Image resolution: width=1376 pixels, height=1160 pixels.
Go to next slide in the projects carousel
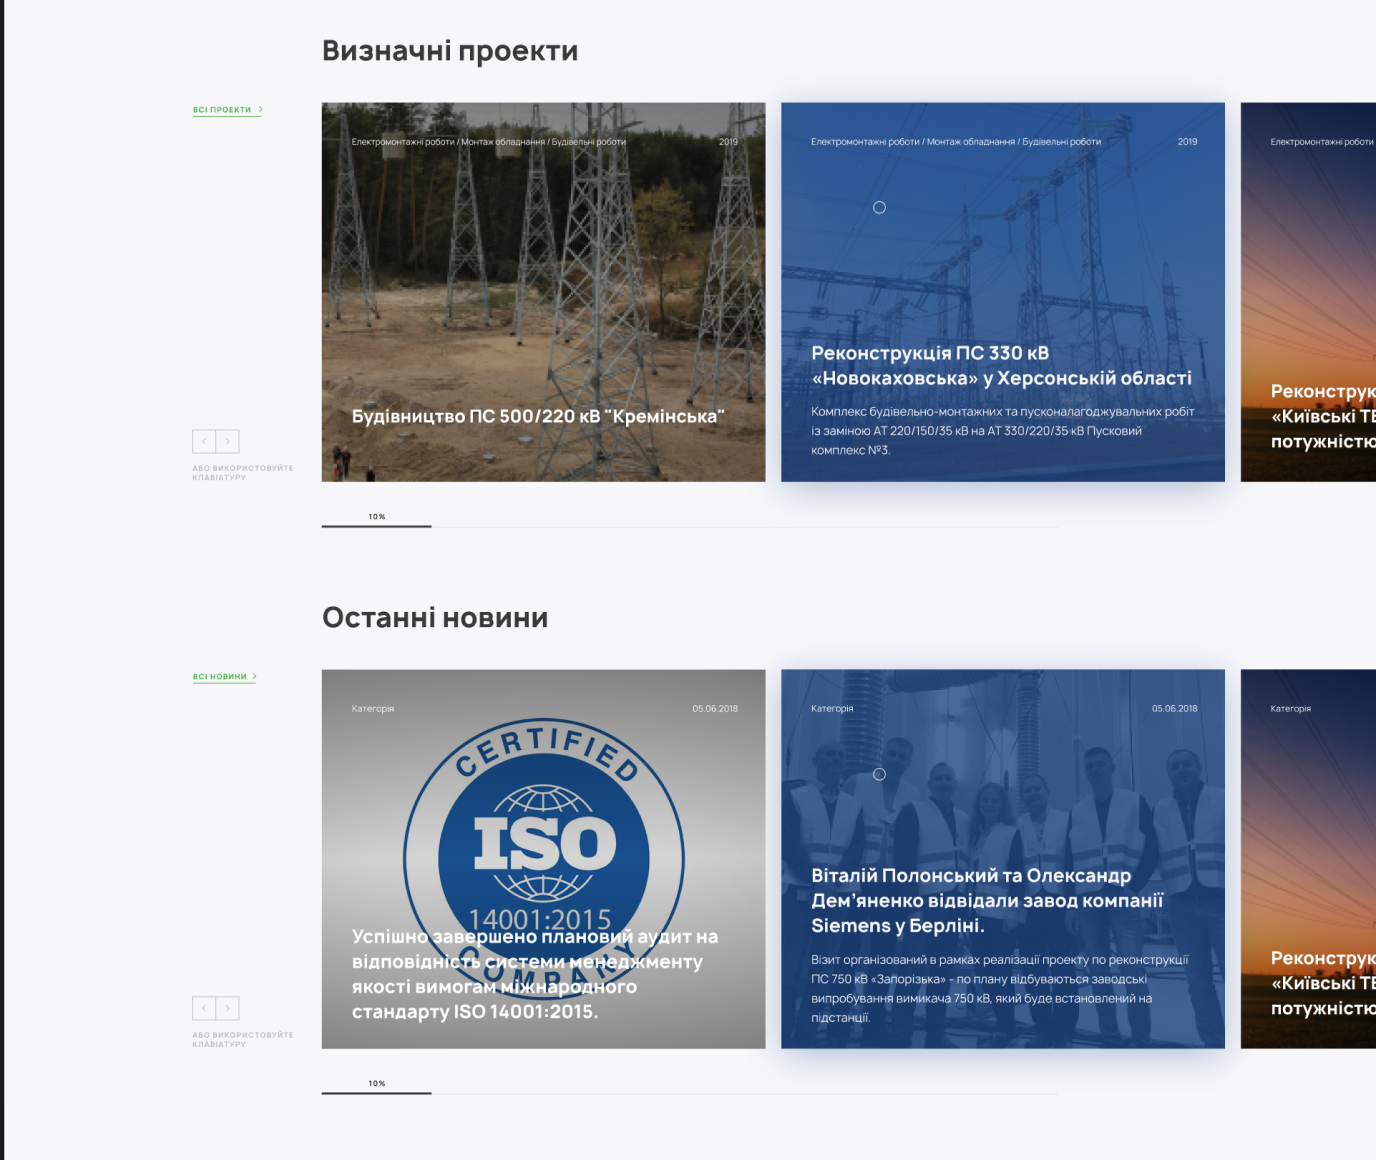pos(228,441)
